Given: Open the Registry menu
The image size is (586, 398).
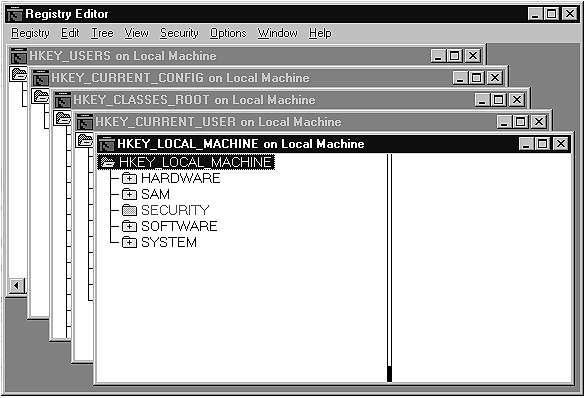Looking at the screenshot, I should (30, 33).
